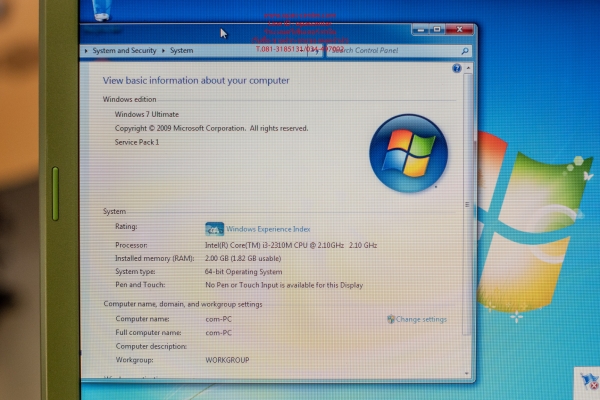Click the Change settings link

pyautogui.click(x=421, y=319)
